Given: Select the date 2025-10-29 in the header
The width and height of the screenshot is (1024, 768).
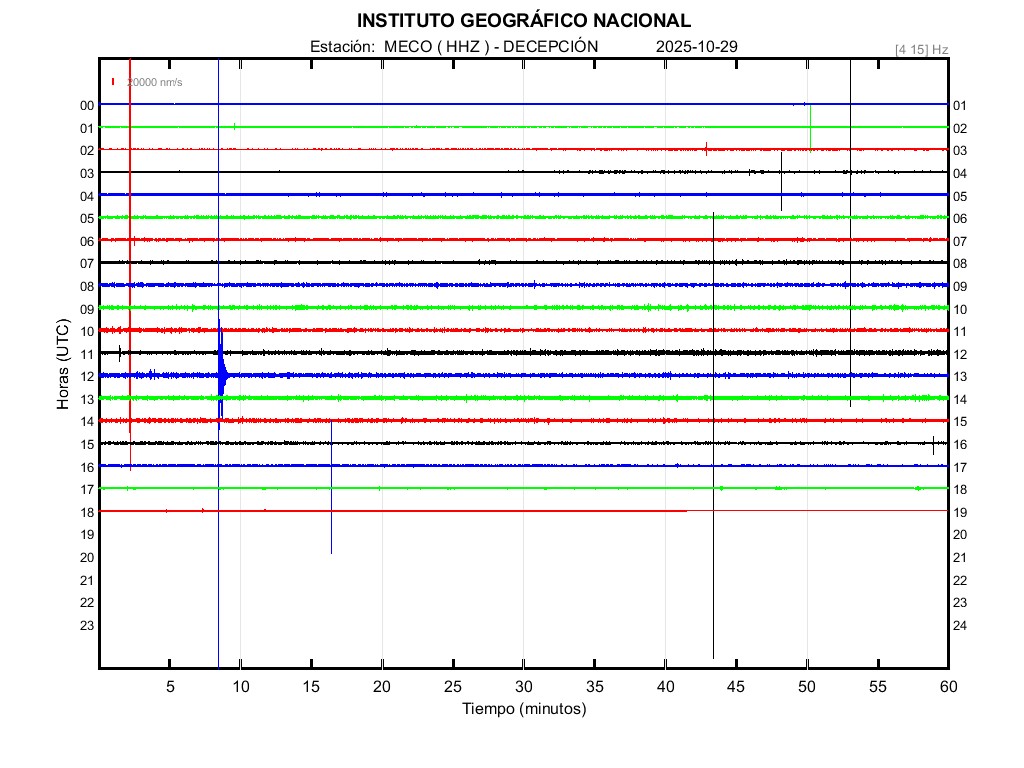Looking at the screenshot, I should (x=697, y=47).
